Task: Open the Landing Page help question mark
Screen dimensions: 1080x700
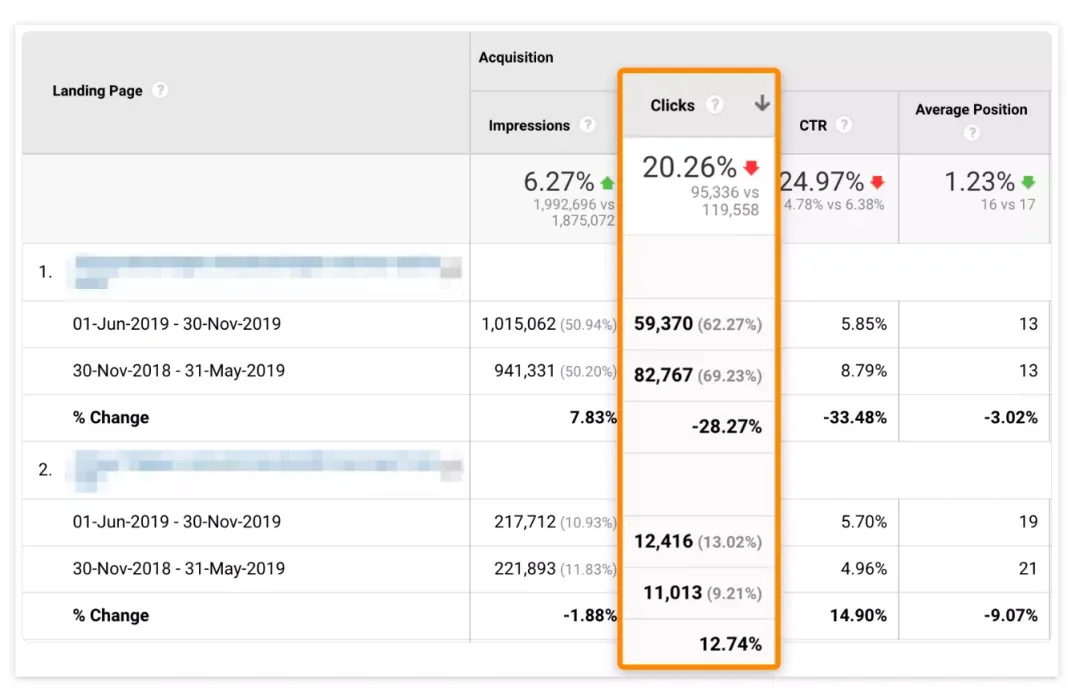Action: click(x=160, y=90)
